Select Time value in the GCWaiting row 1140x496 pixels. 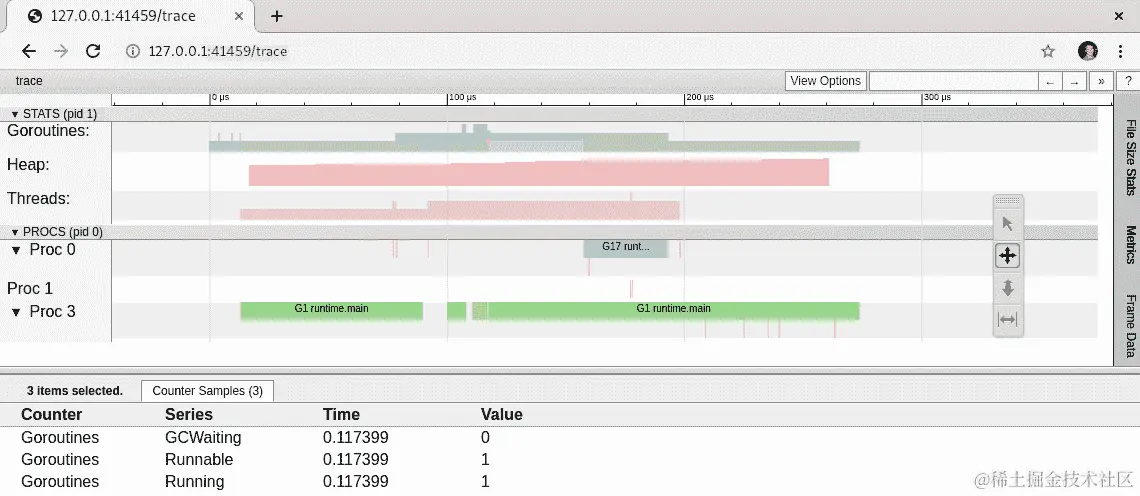(356, 438)
